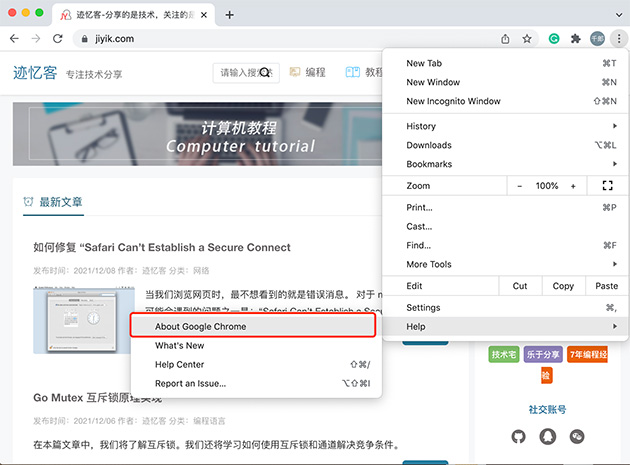Click the browser forward arrow
The height and width of the screenshot is (465, 630).
pos(36,39)
